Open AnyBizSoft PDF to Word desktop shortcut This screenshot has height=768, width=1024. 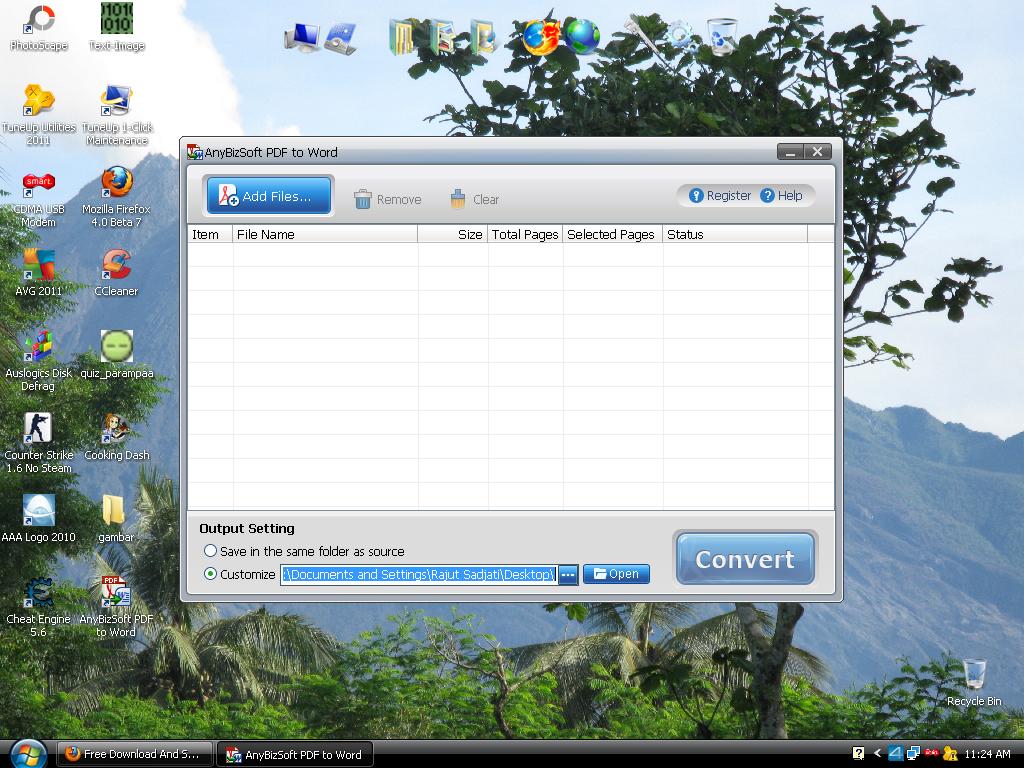[116, 607]
